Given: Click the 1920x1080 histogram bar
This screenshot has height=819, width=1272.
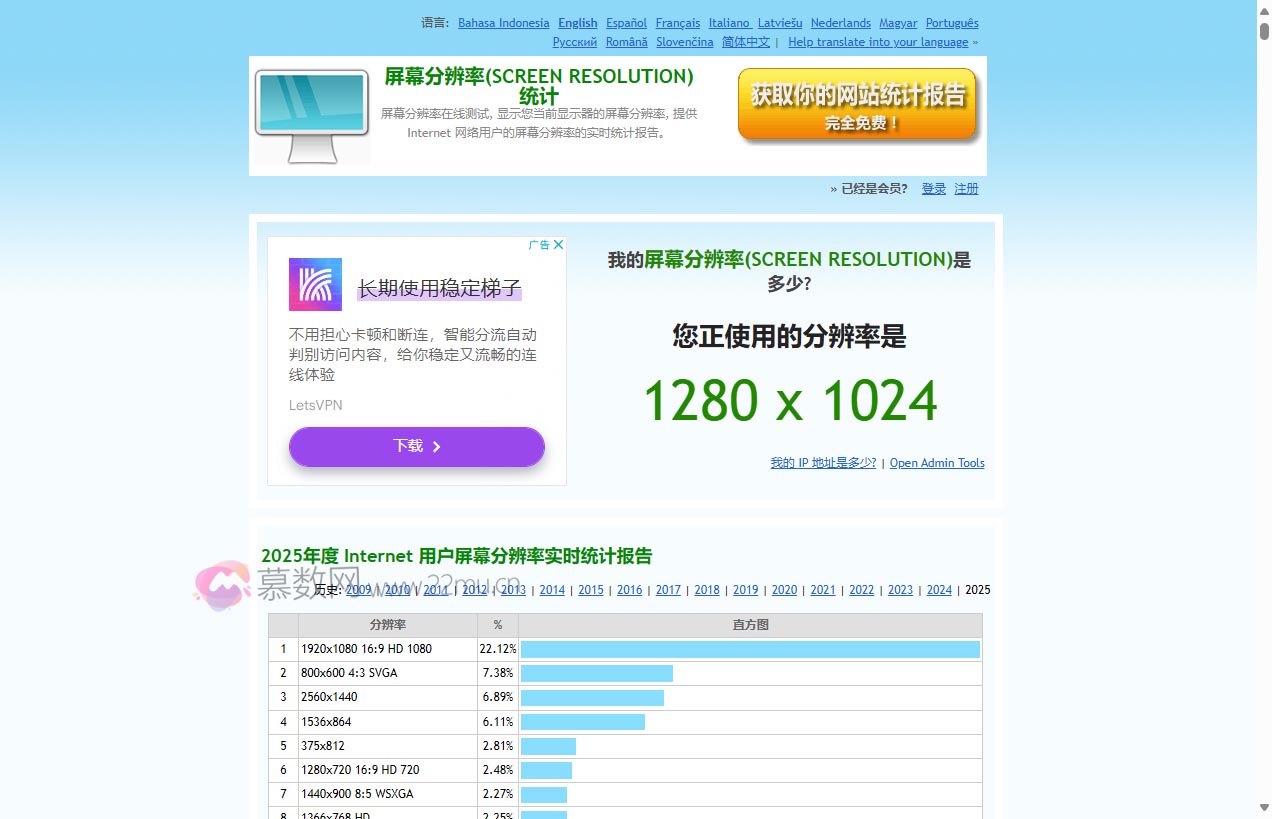Looking at the screenshot, I should (750, 649).
